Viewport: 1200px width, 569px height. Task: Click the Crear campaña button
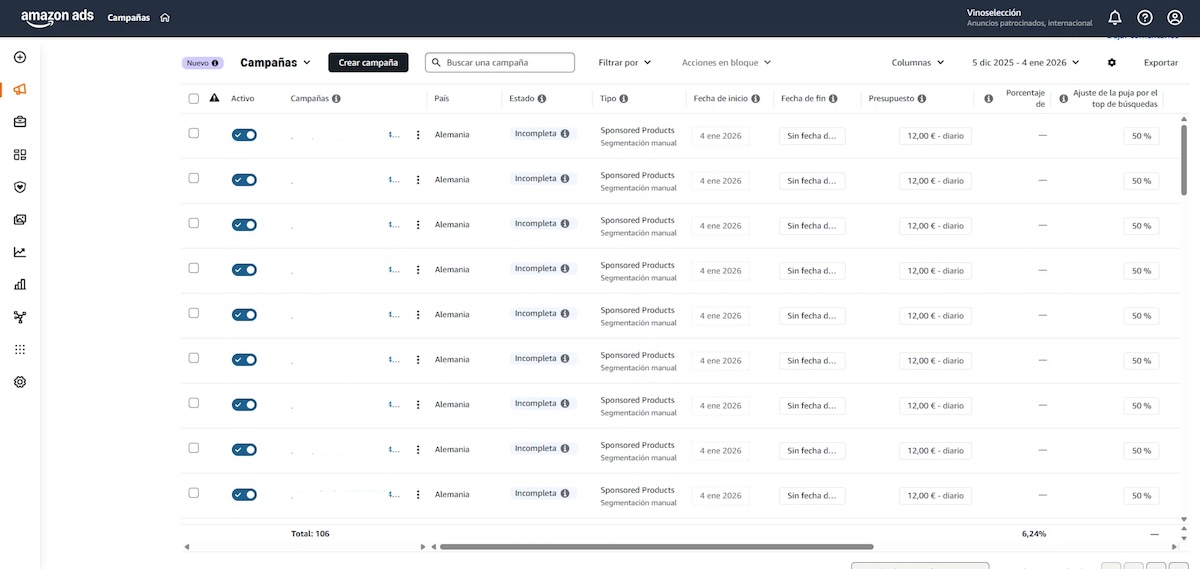click(368, 62)
